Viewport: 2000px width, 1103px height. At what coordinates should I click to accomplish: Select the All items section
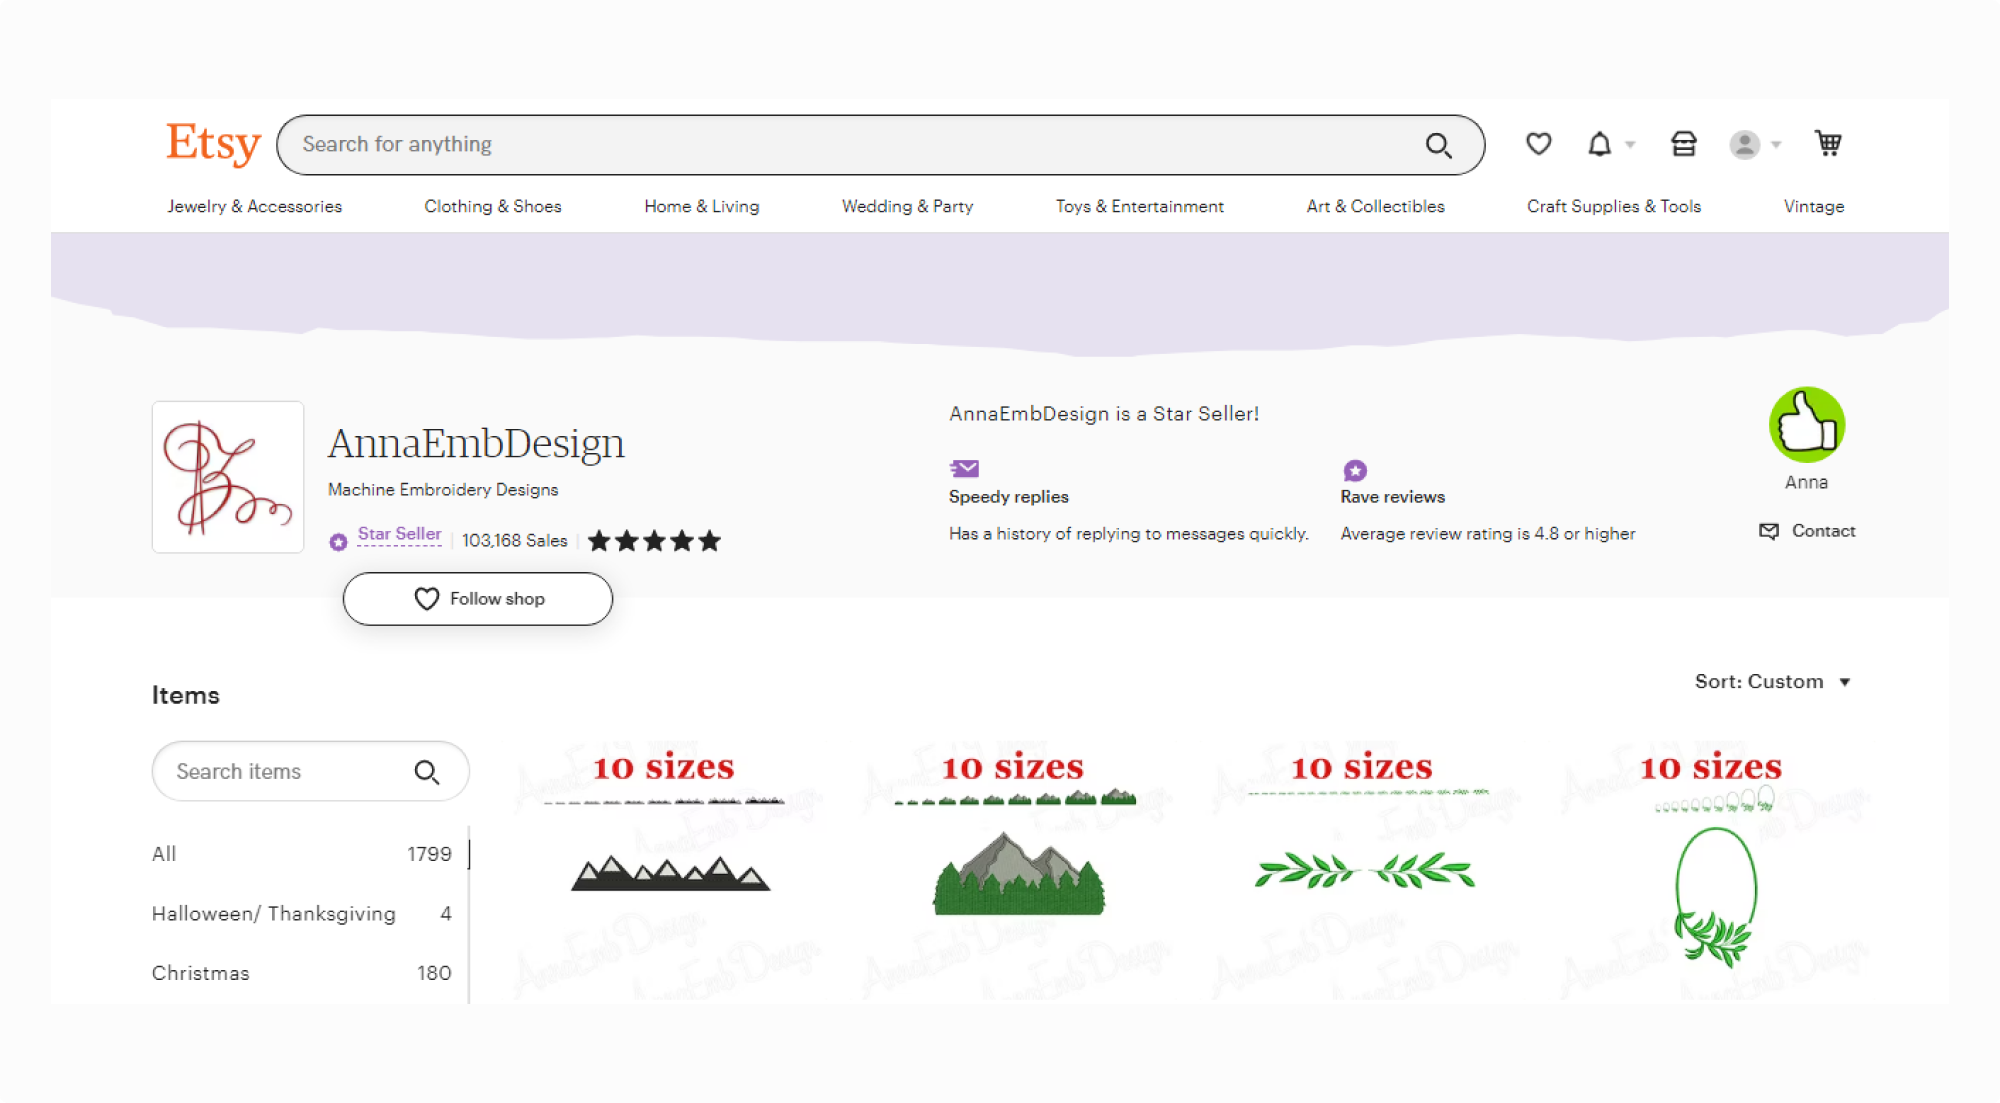click(302, 854)
